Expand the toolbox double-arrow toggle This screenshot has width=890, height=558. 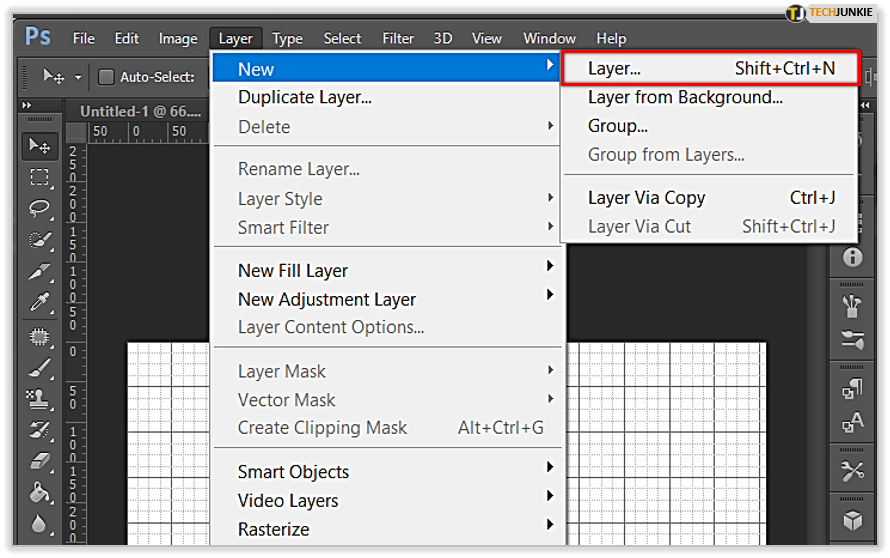click(x=27, y=105)
